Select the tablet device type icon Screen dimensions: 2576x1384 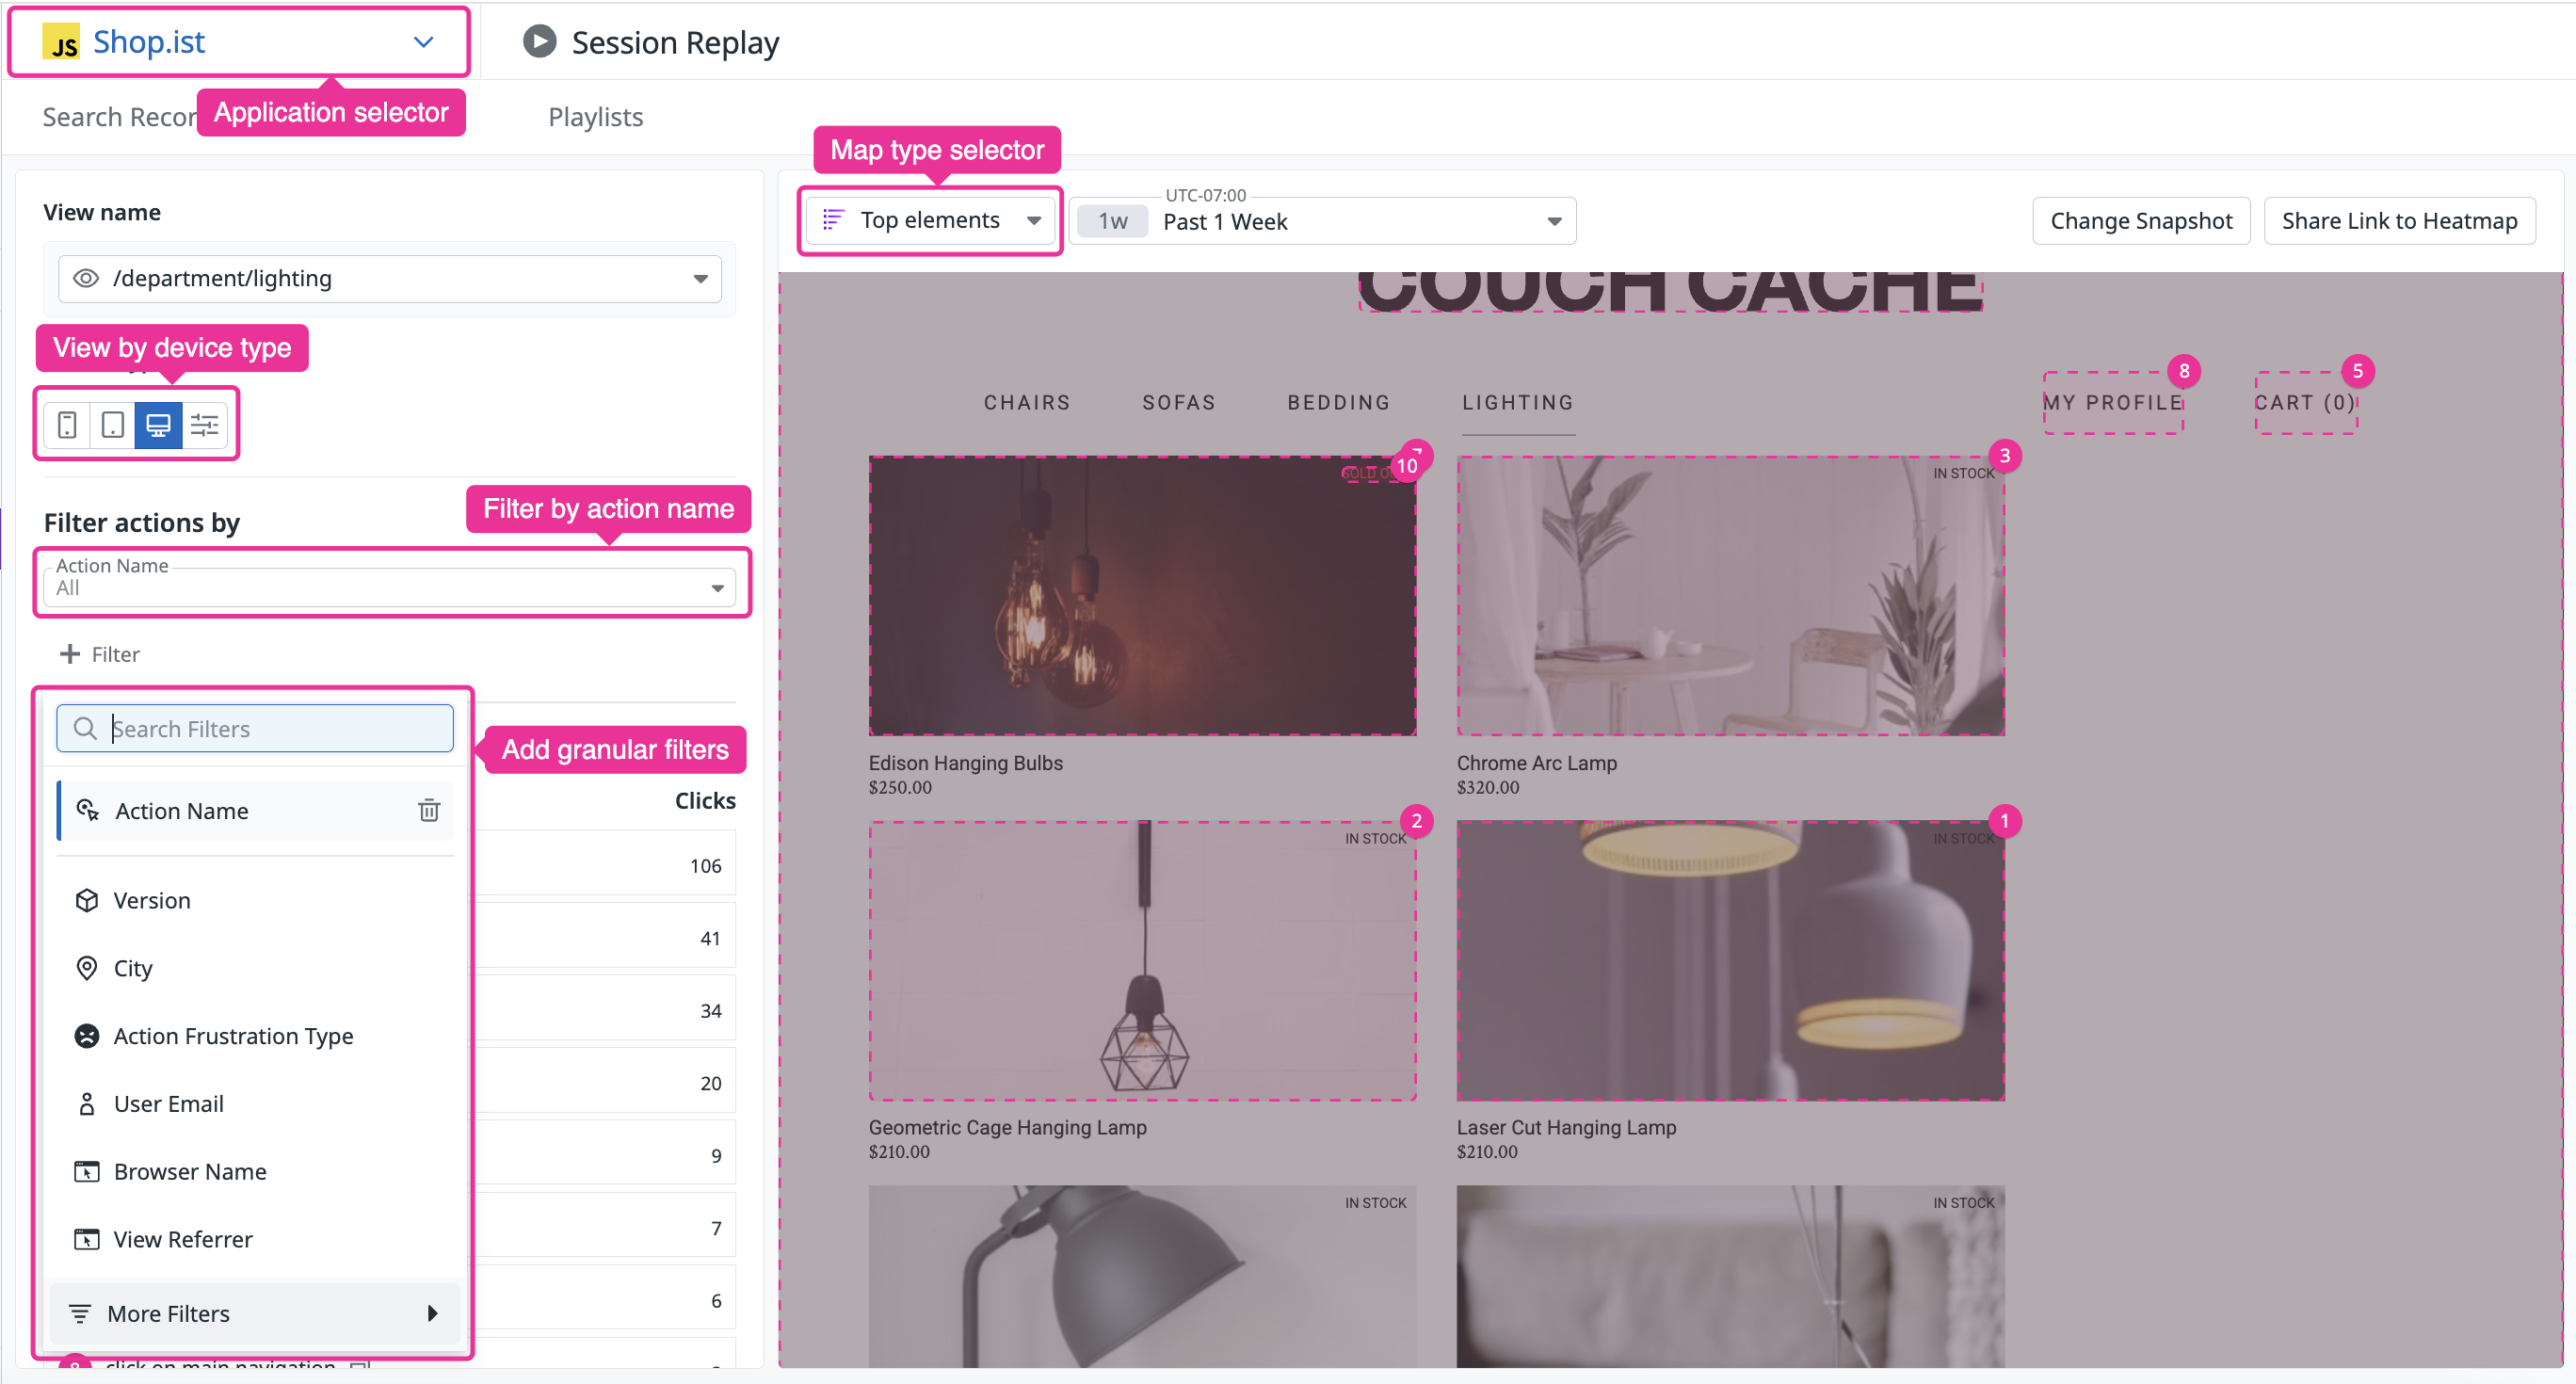click(x=113, y=425)
